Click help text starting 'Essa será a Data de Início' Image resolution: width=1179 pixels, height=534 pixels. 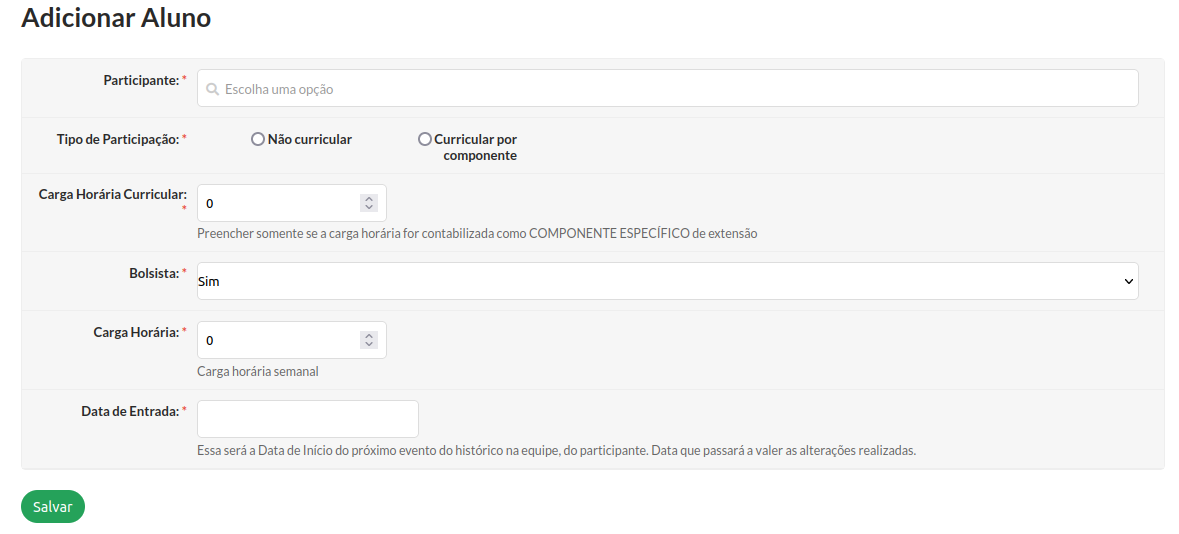point(556,451)
